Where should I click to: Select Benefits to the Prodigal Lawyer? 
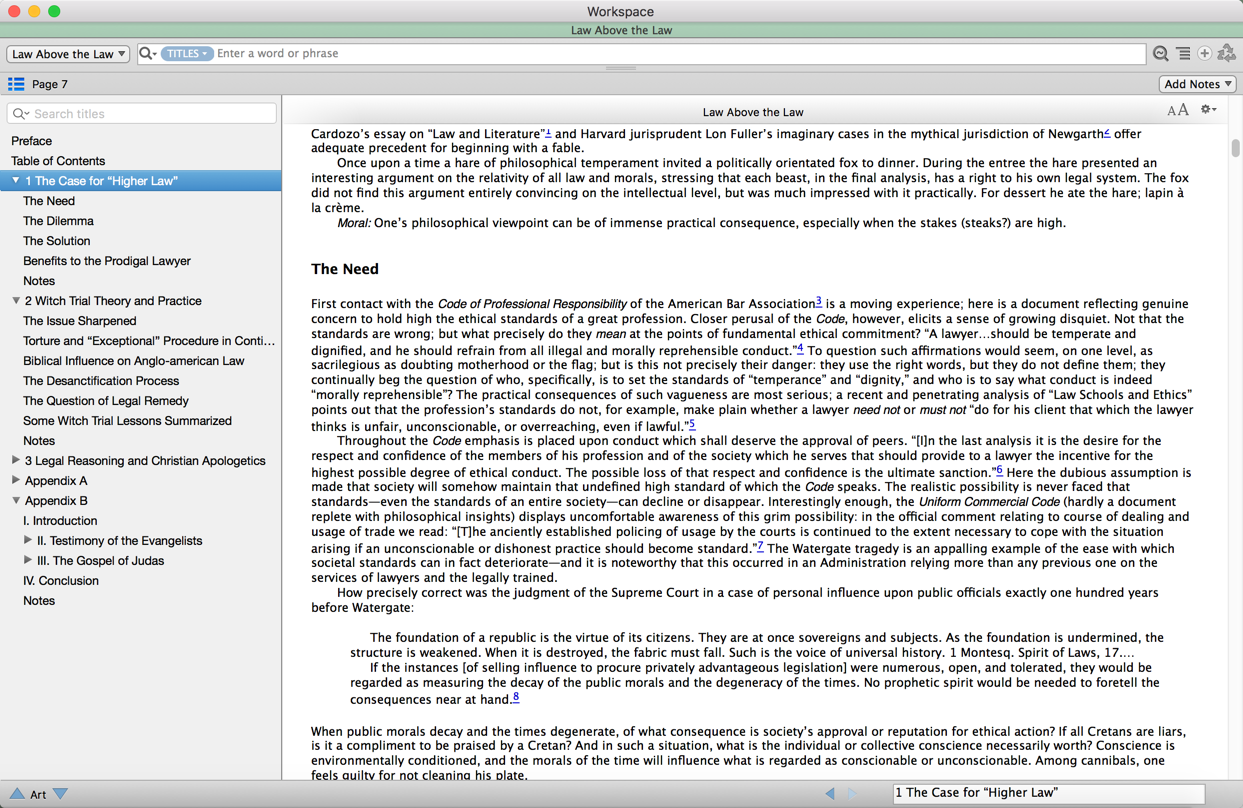[x=107, y=261]
